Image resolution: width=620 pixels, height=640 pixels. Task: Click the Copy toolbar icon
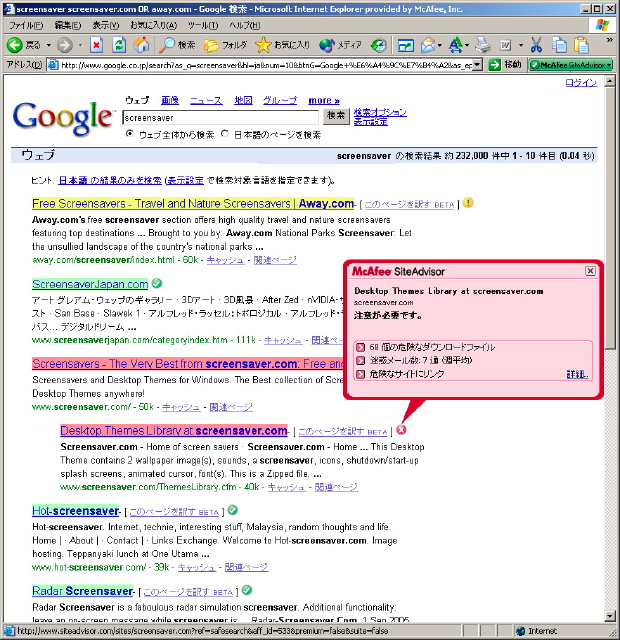[x=559, y=45]
